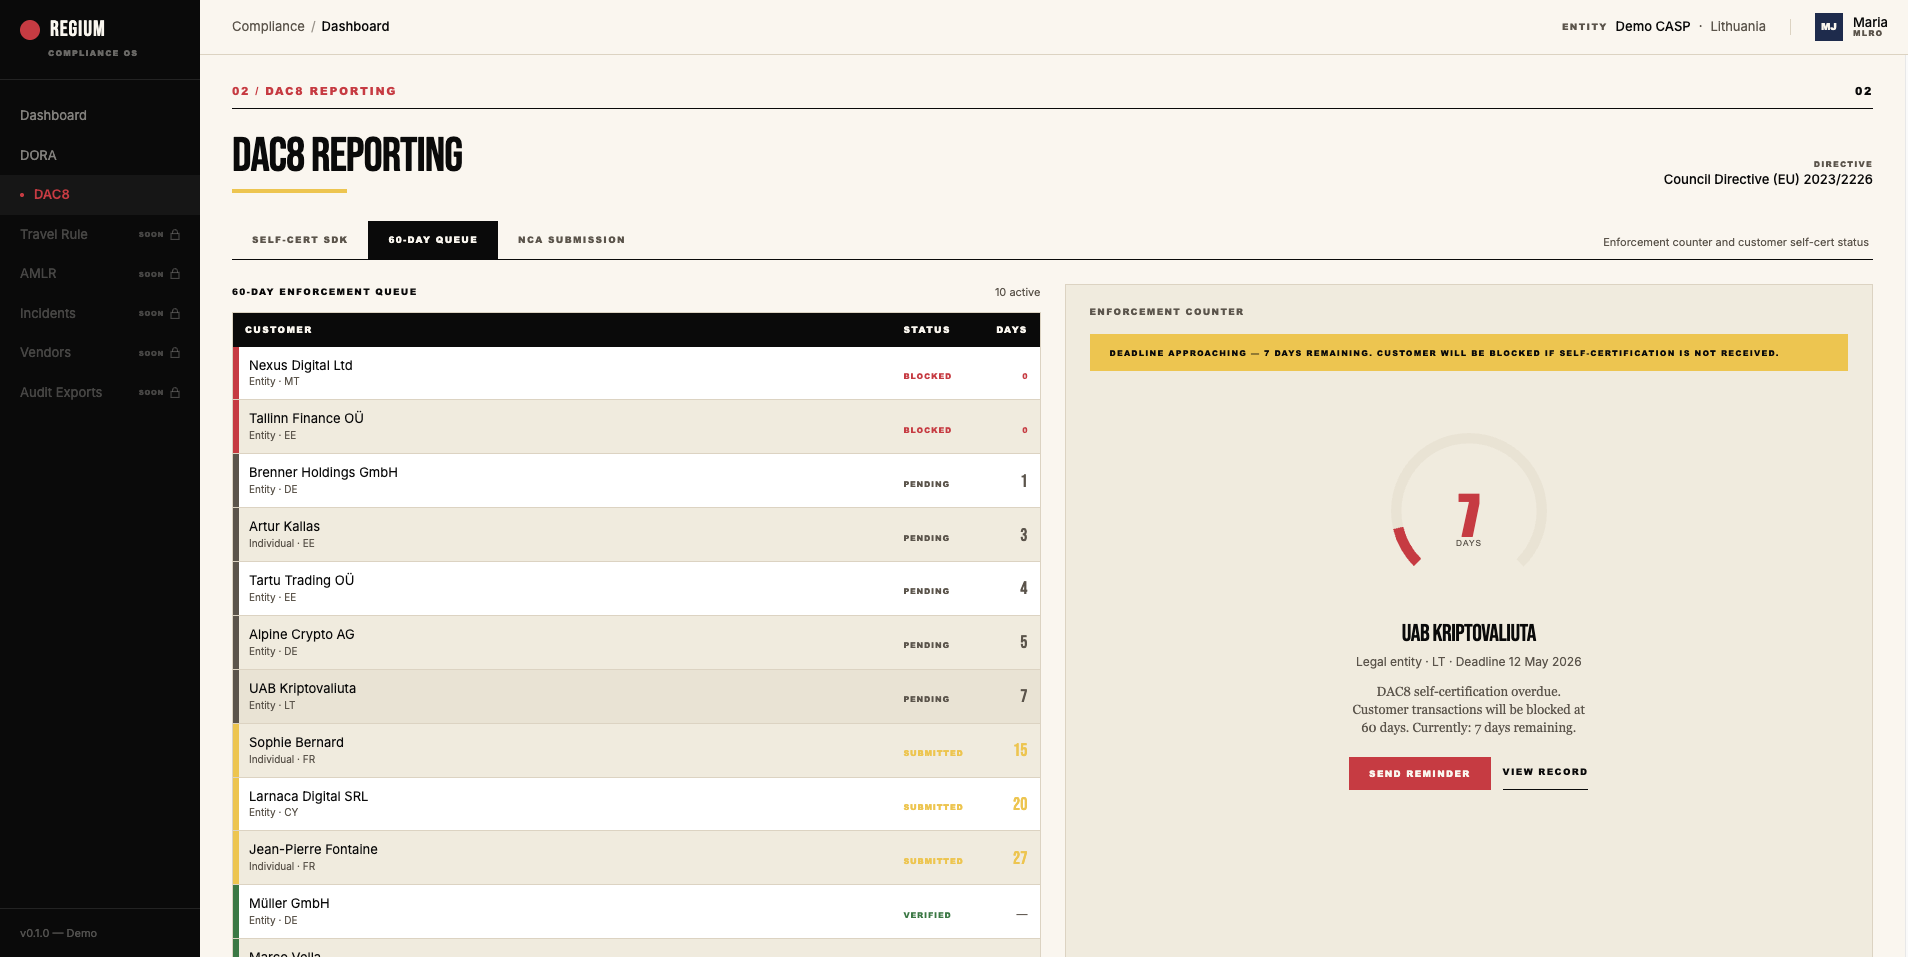Click VERIFIED status for Müller GmbH
The image size is (1908, 957).
(927, 915)
